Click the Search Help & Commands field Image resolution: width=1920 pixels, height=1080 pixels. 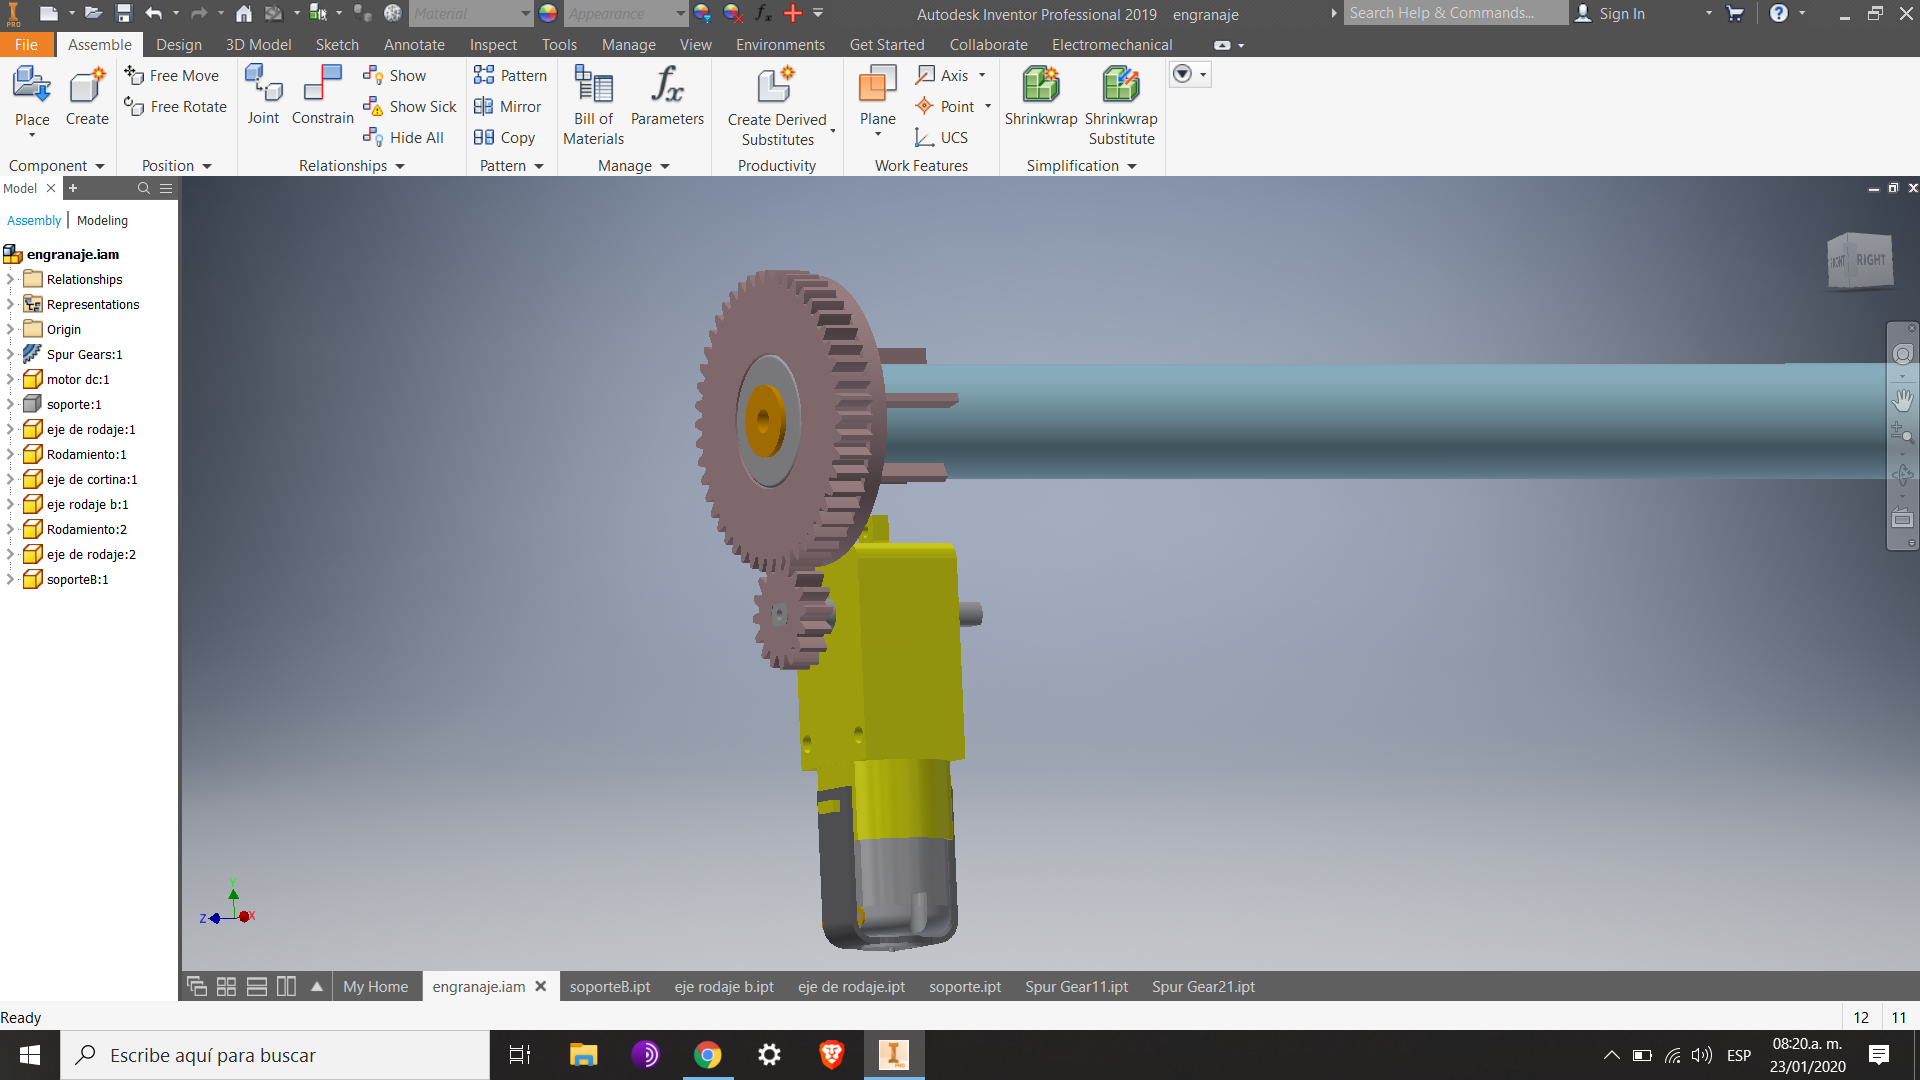coord(1454,13)
